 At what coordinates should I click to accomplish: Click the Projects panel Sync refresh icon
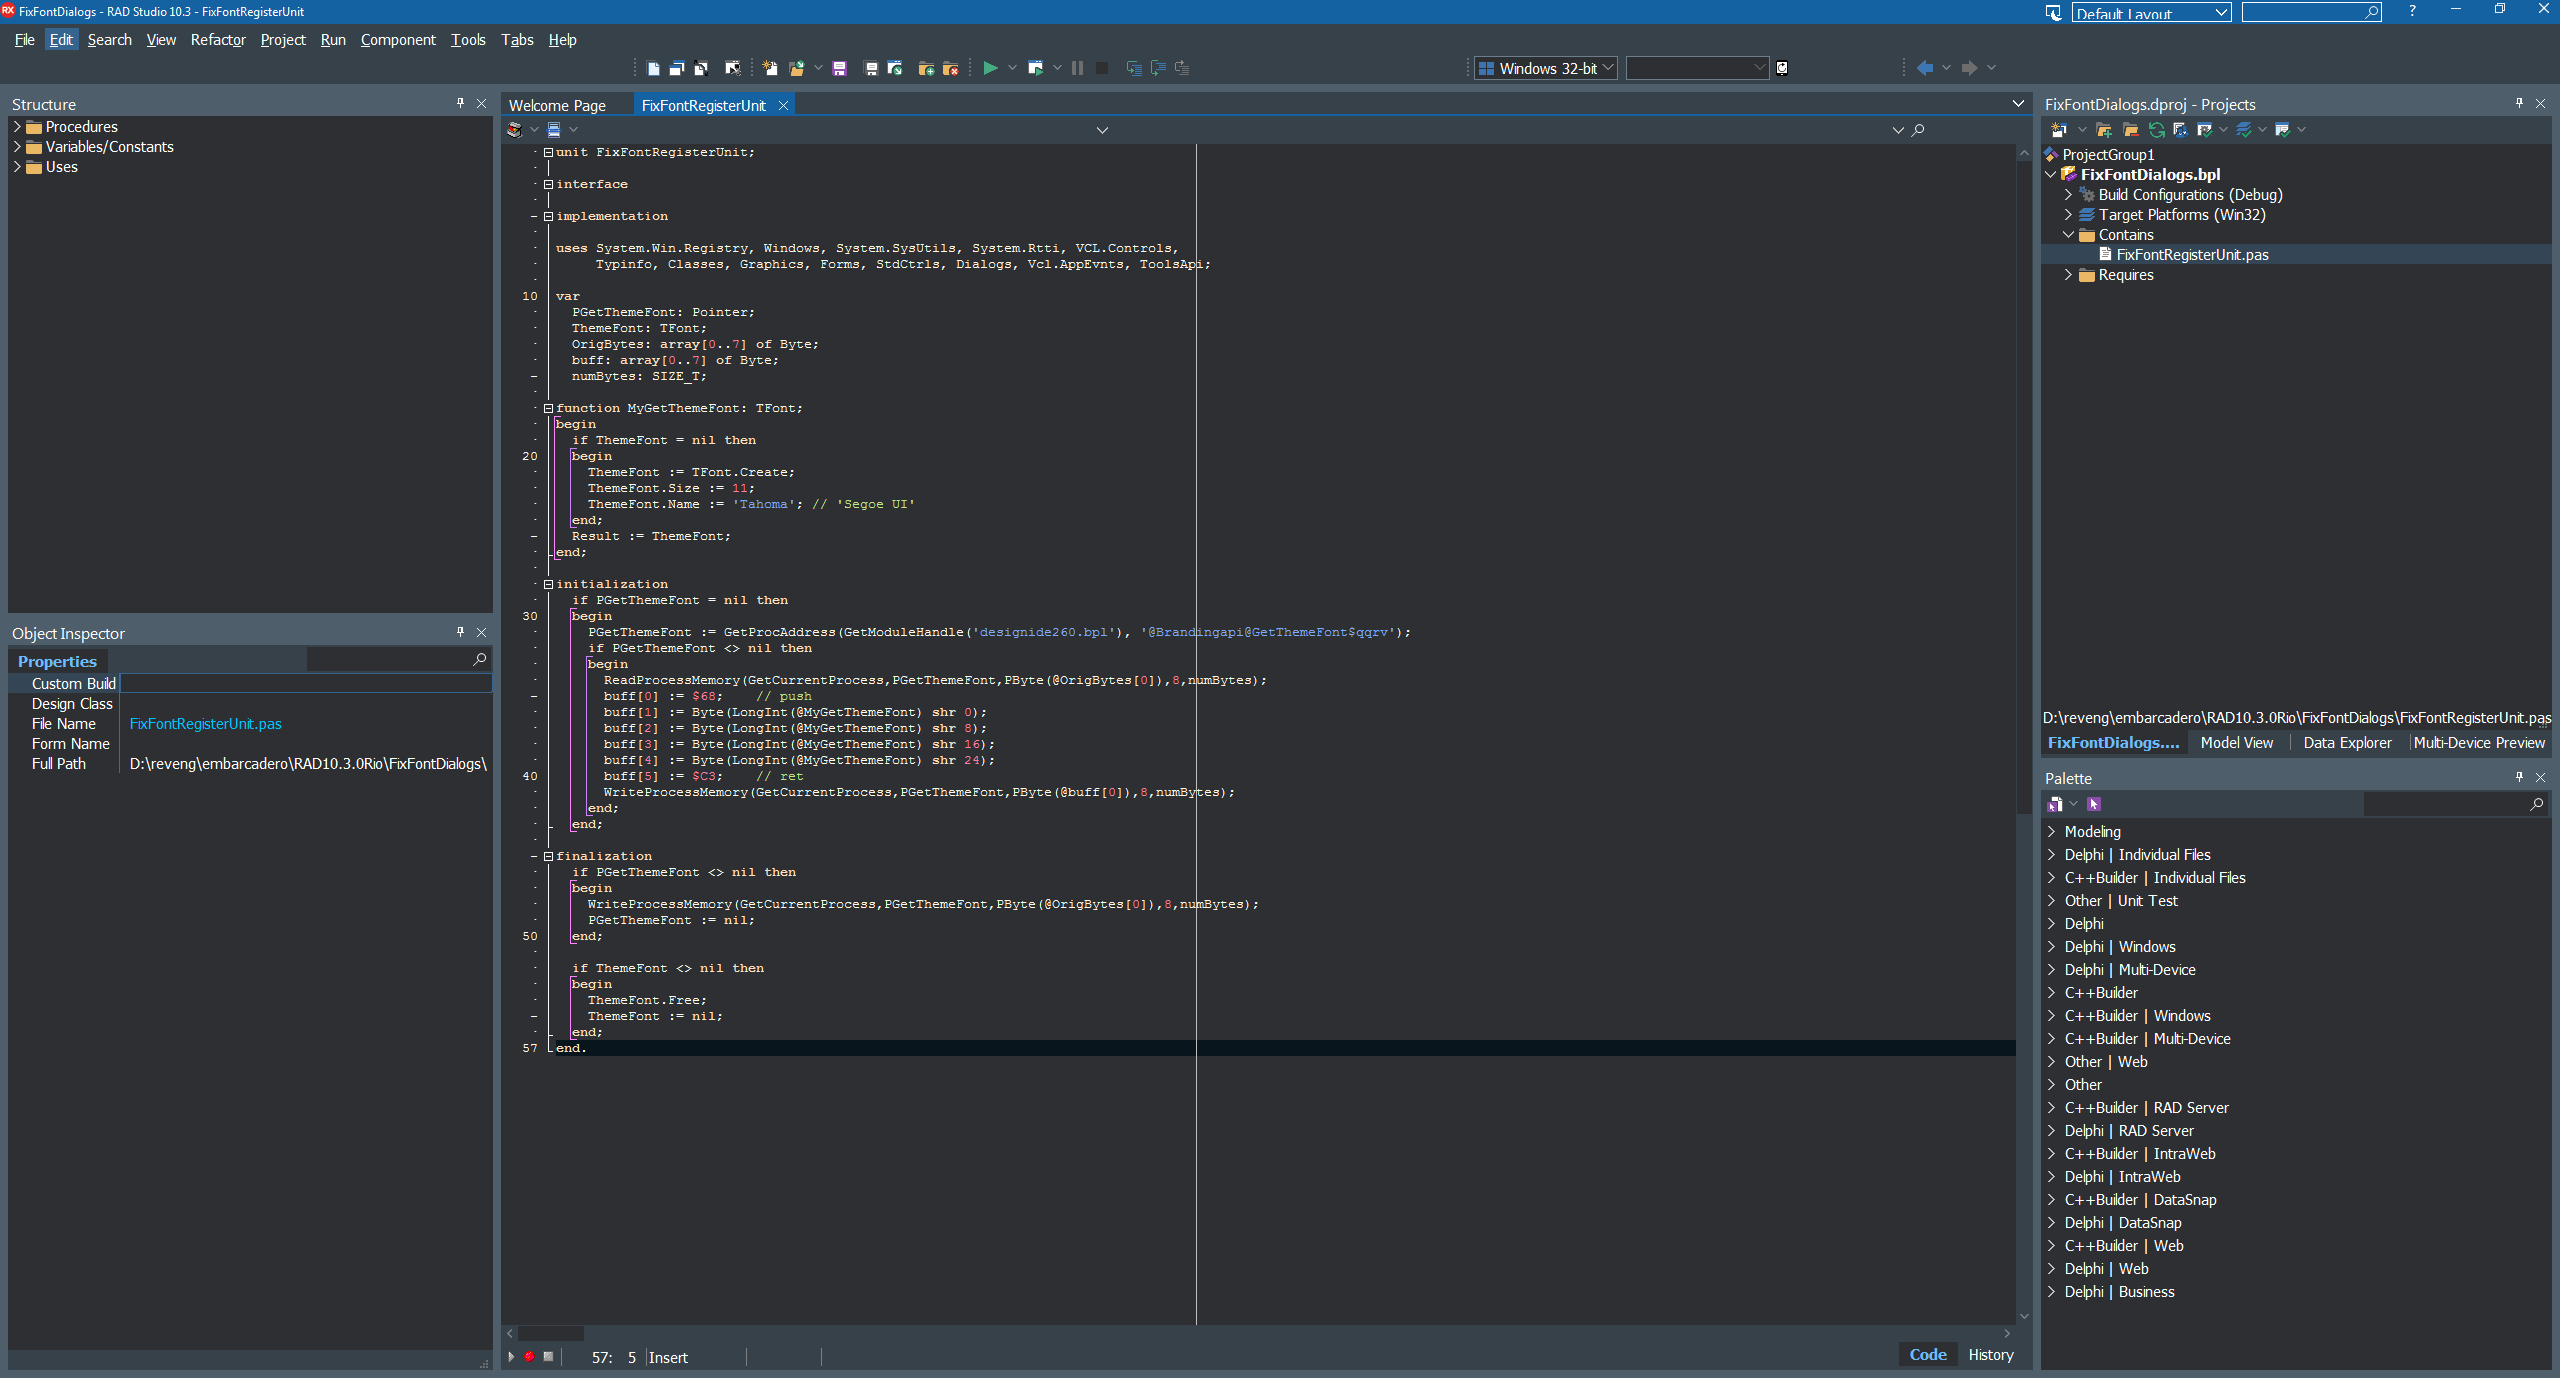[2156, 130]
